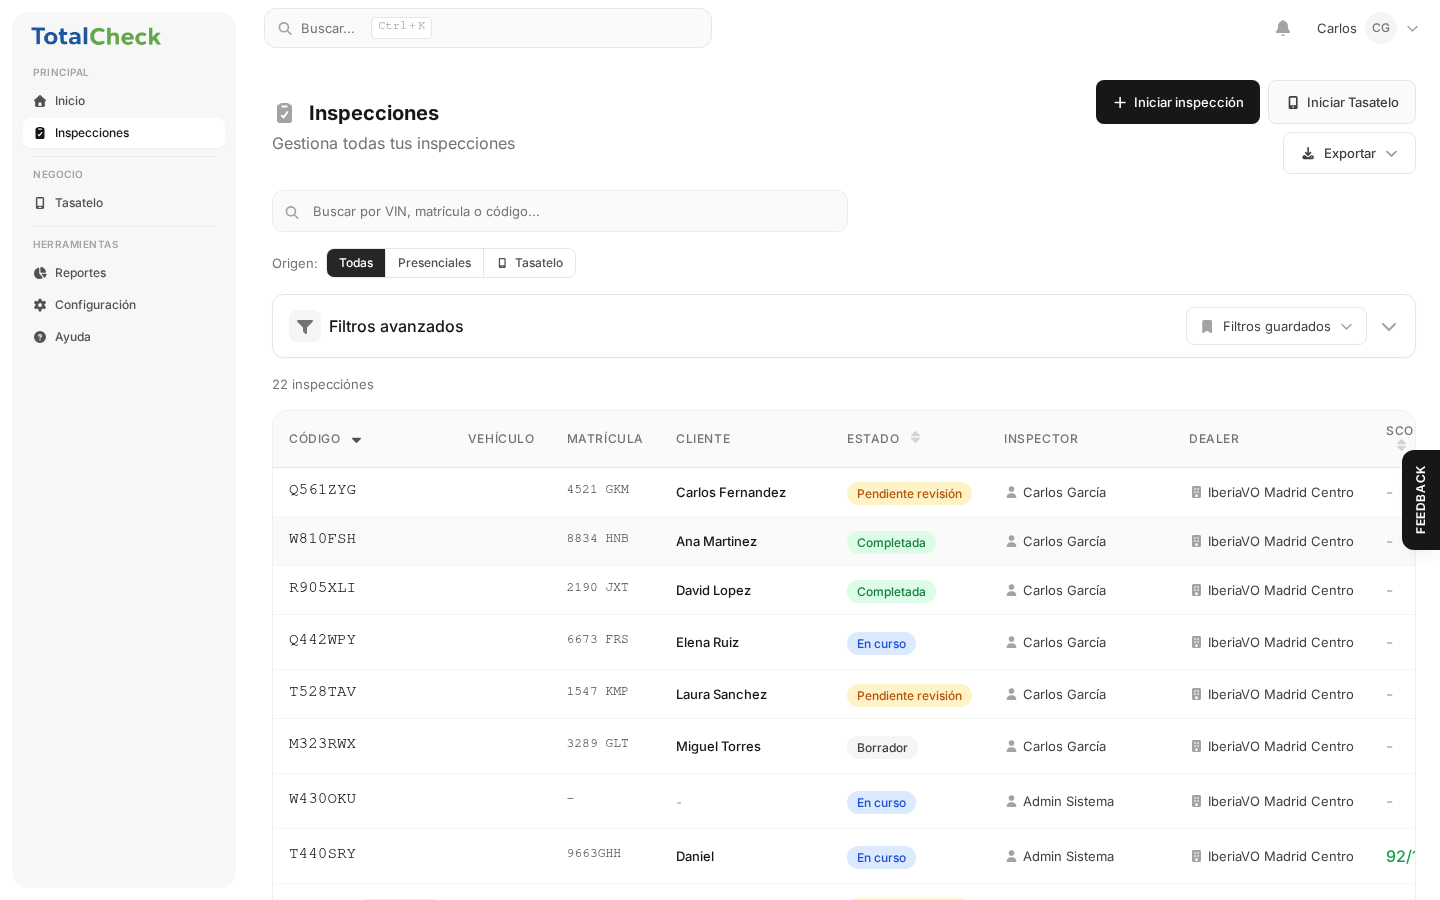Open the Filtros guardados dropdown

[x=1276, y=326]
